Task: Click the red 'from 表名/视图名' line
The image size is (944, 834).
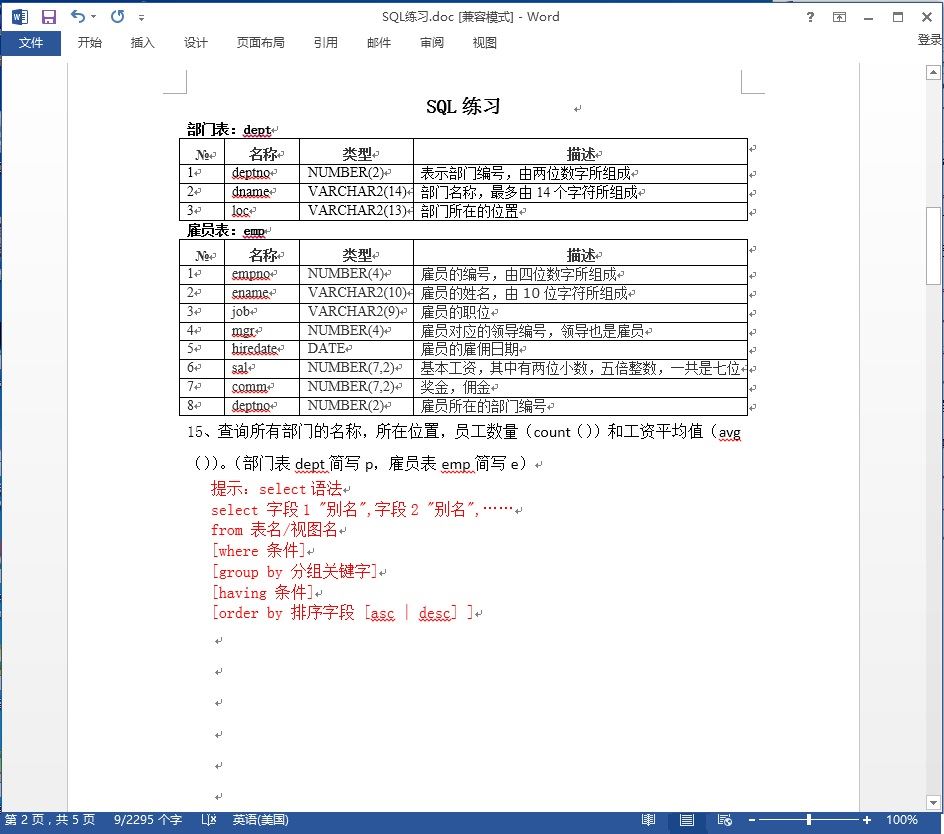Action: tap(274, 530)
